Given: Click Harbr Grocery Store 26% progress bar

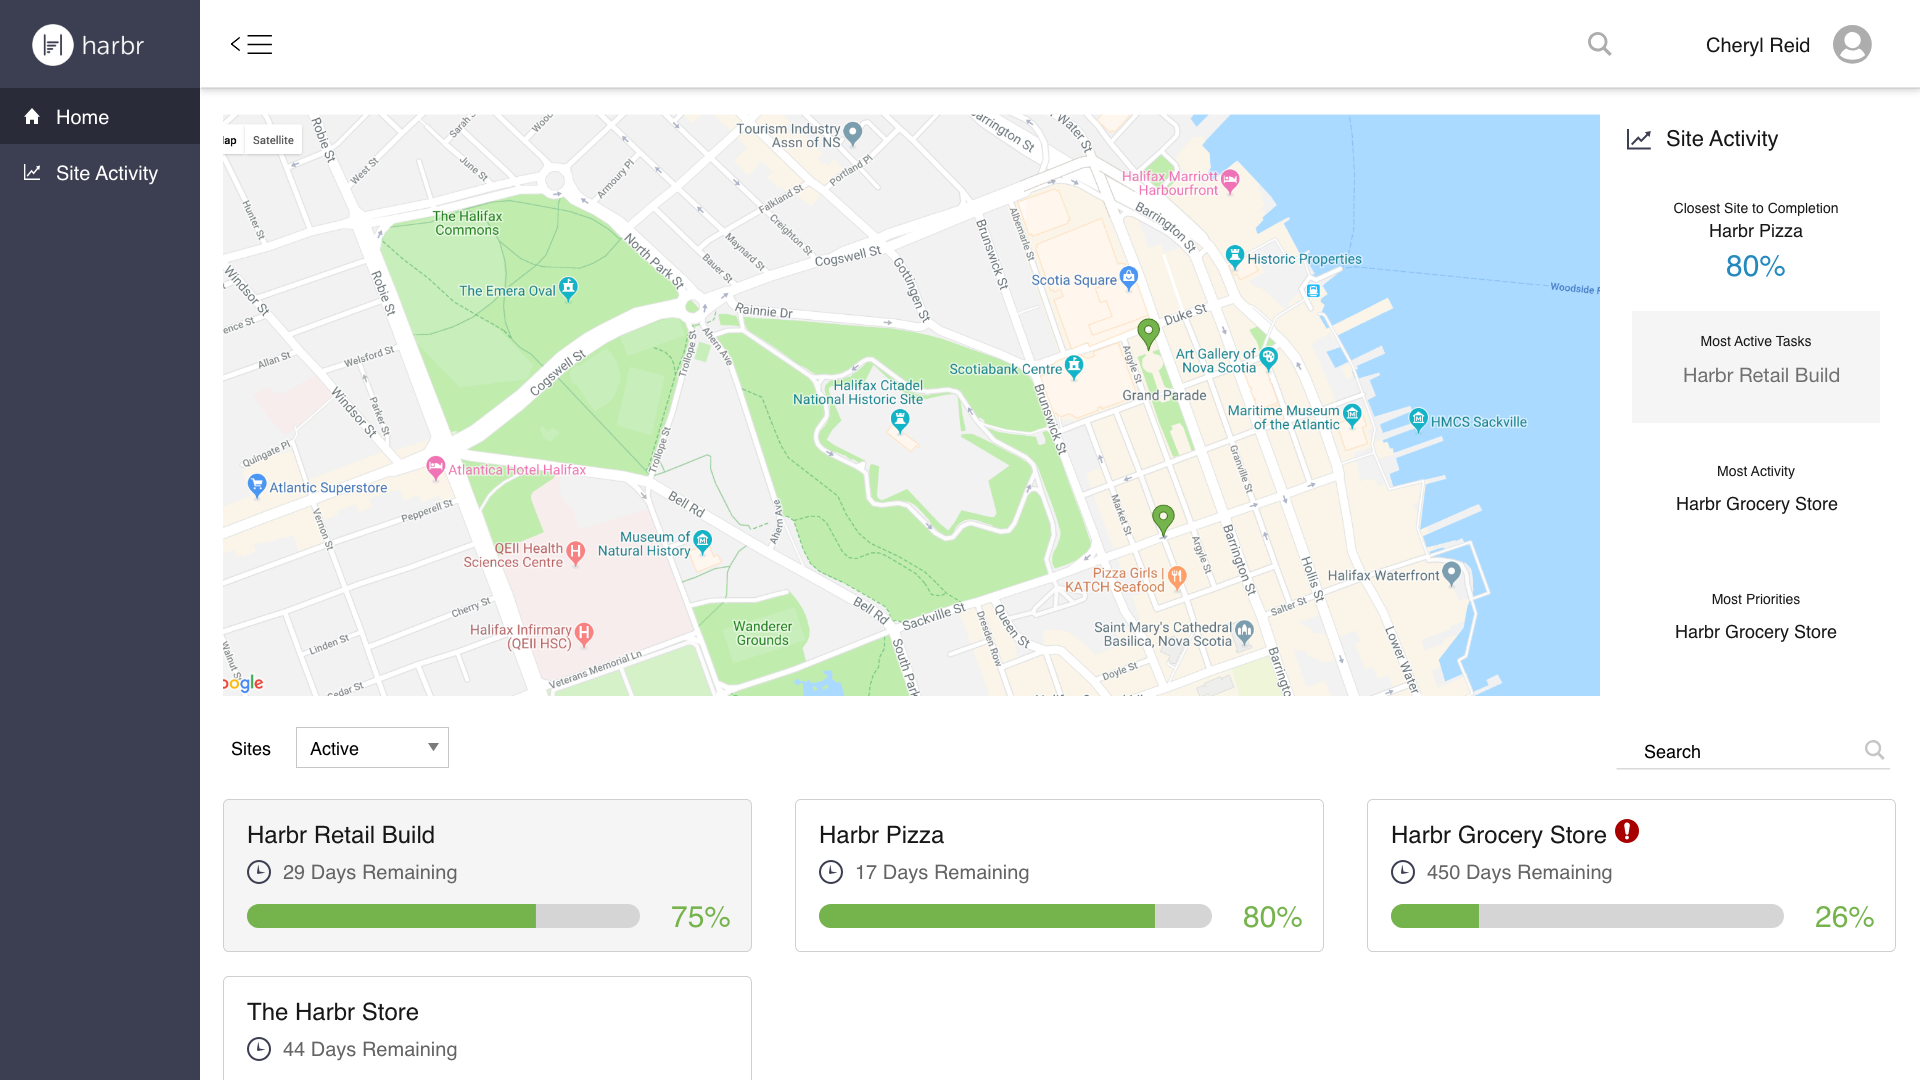Looking at the screenshot, I should click(x=1587, y=916).
